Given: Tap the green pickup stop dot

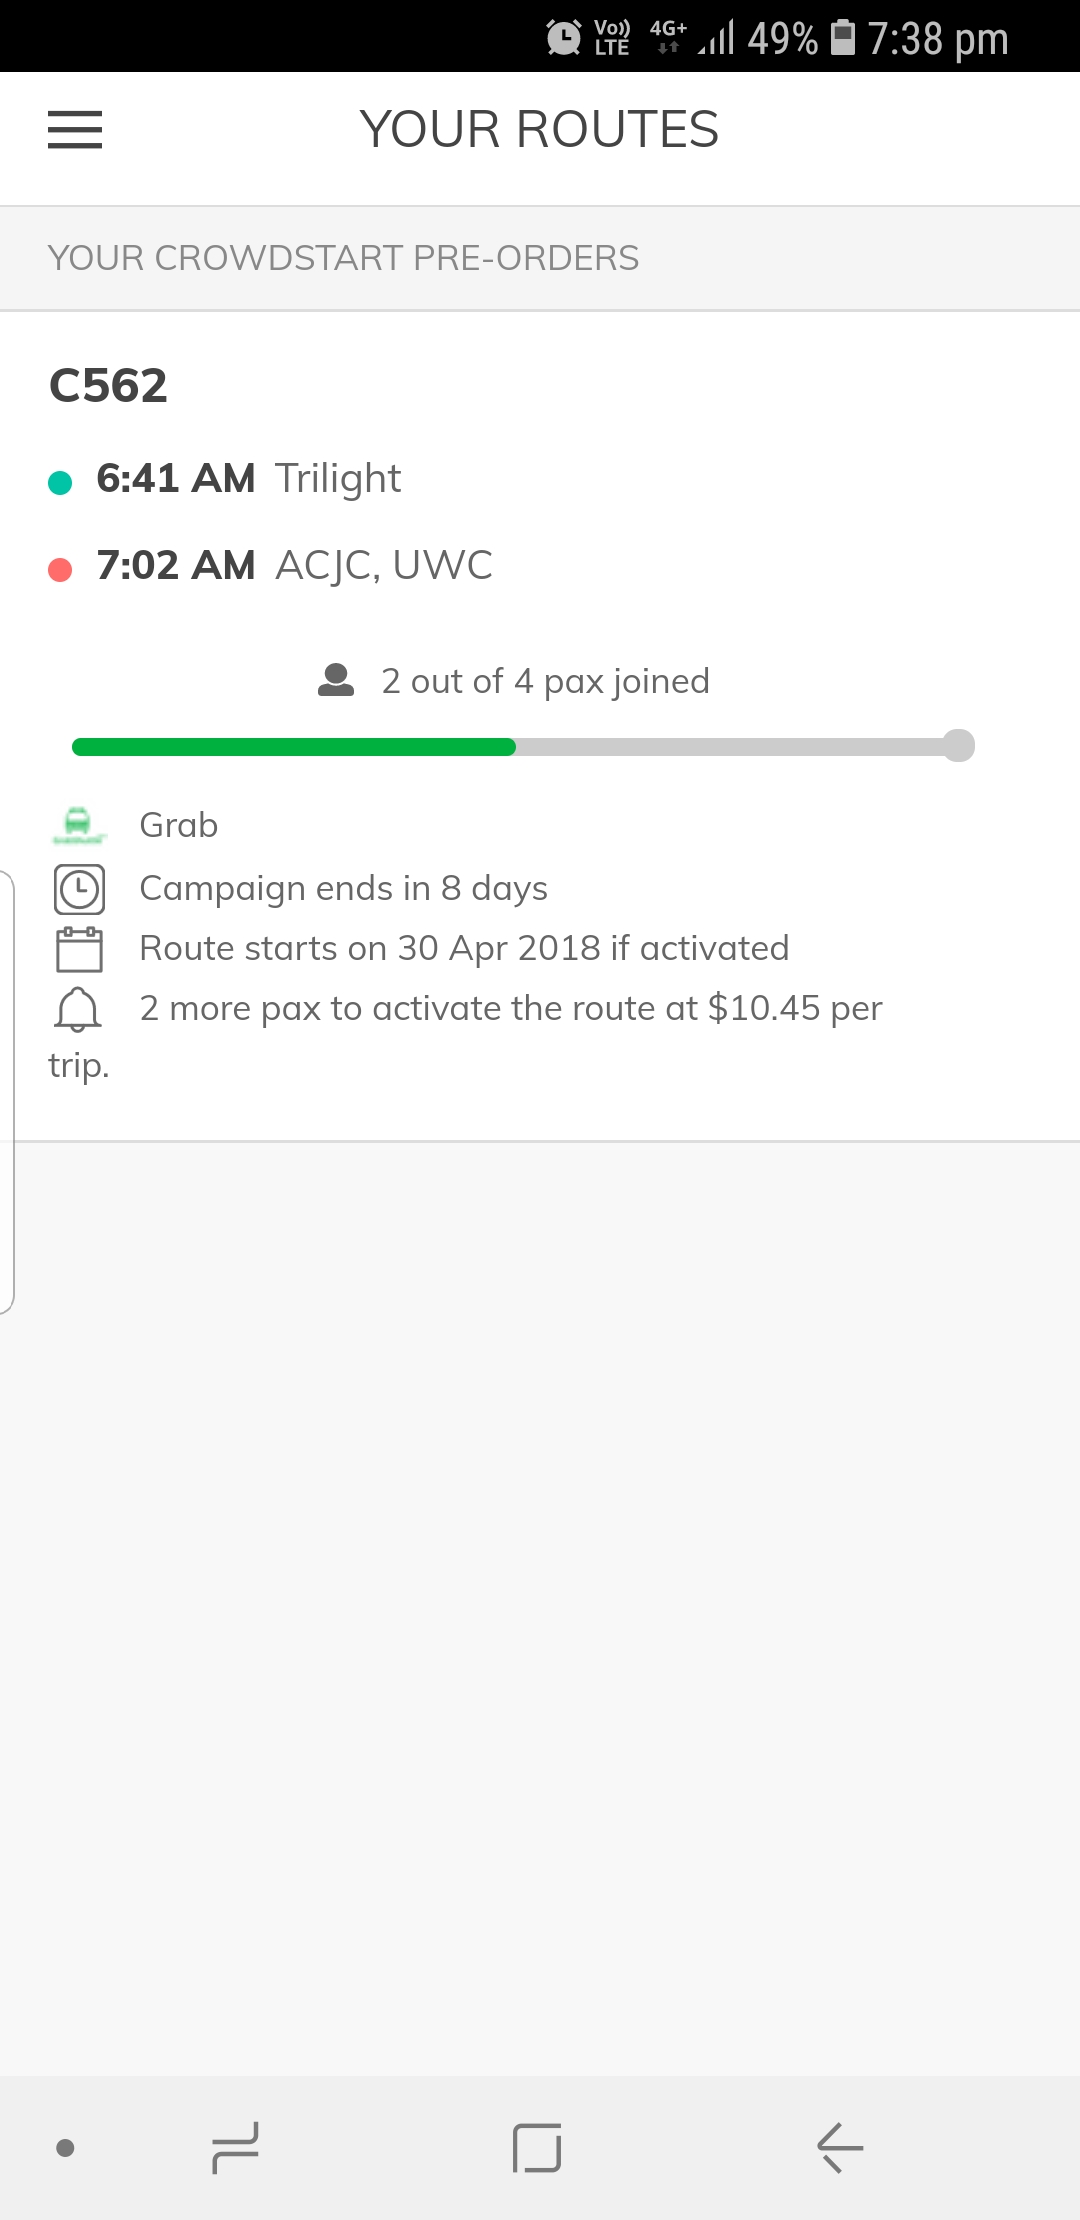Looking at the screenshot, I should [x=60, y=483].
